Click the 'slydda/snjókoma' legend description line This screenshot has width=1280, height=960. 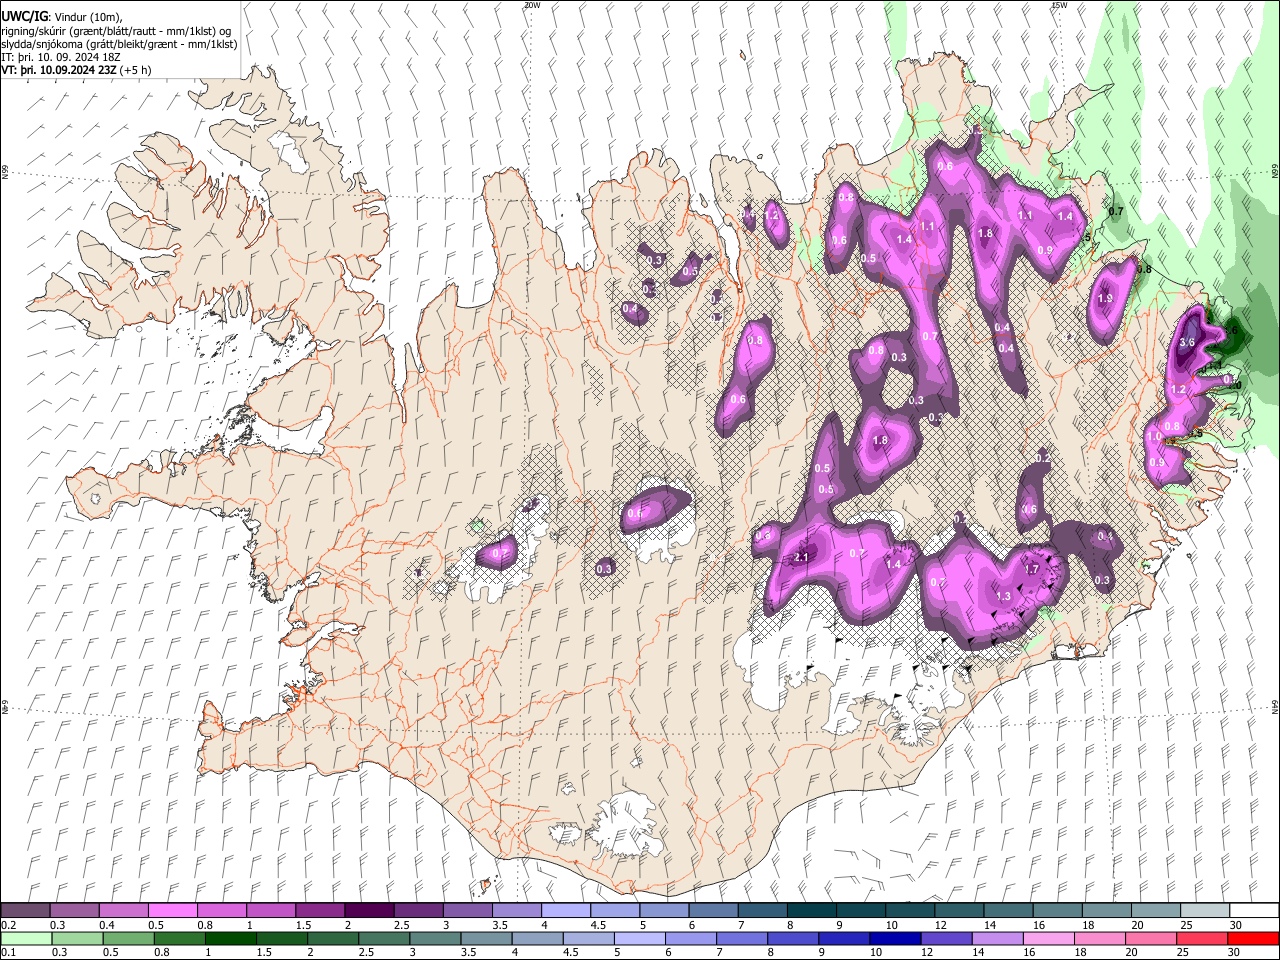tap(119, 44)
